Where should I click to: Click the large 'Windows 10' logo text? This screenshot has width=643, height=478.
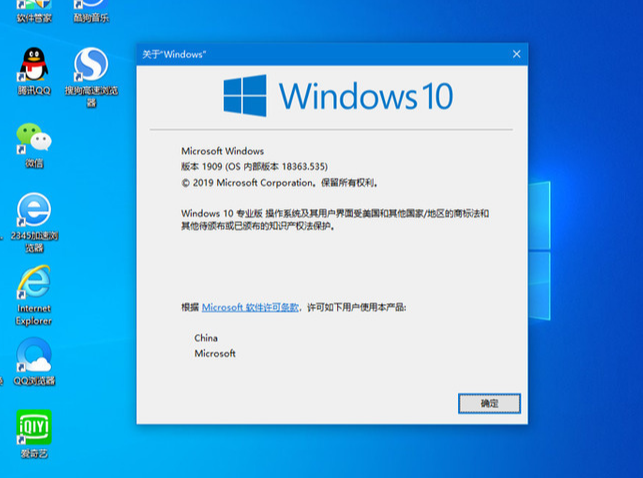[x=366, y=96]
